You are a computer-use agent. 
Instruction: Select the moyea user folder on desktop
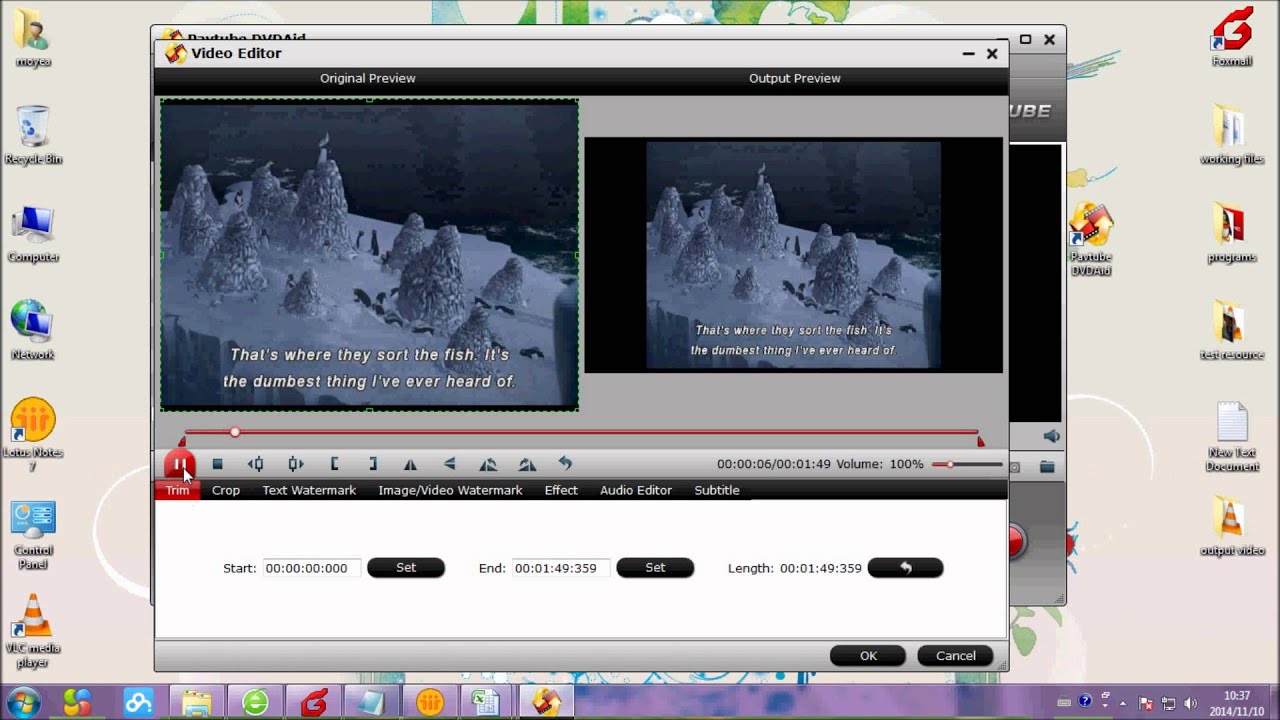click(33, 38)
